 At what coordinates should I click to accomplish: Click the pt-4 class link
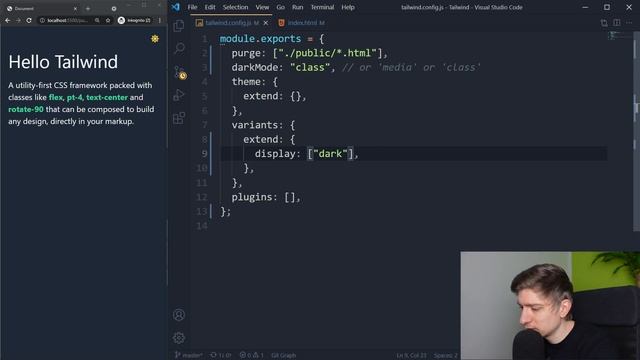(74, 97)
